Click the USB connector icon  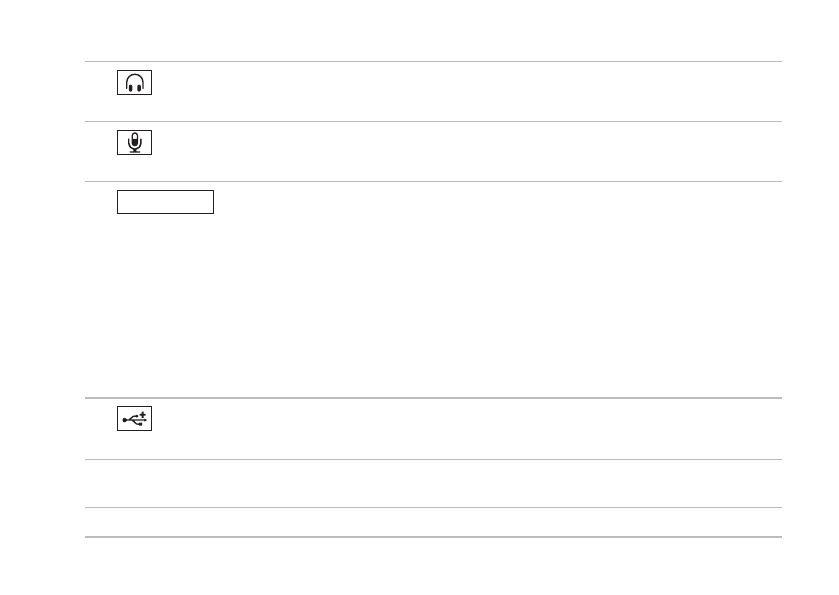[135, 421]
